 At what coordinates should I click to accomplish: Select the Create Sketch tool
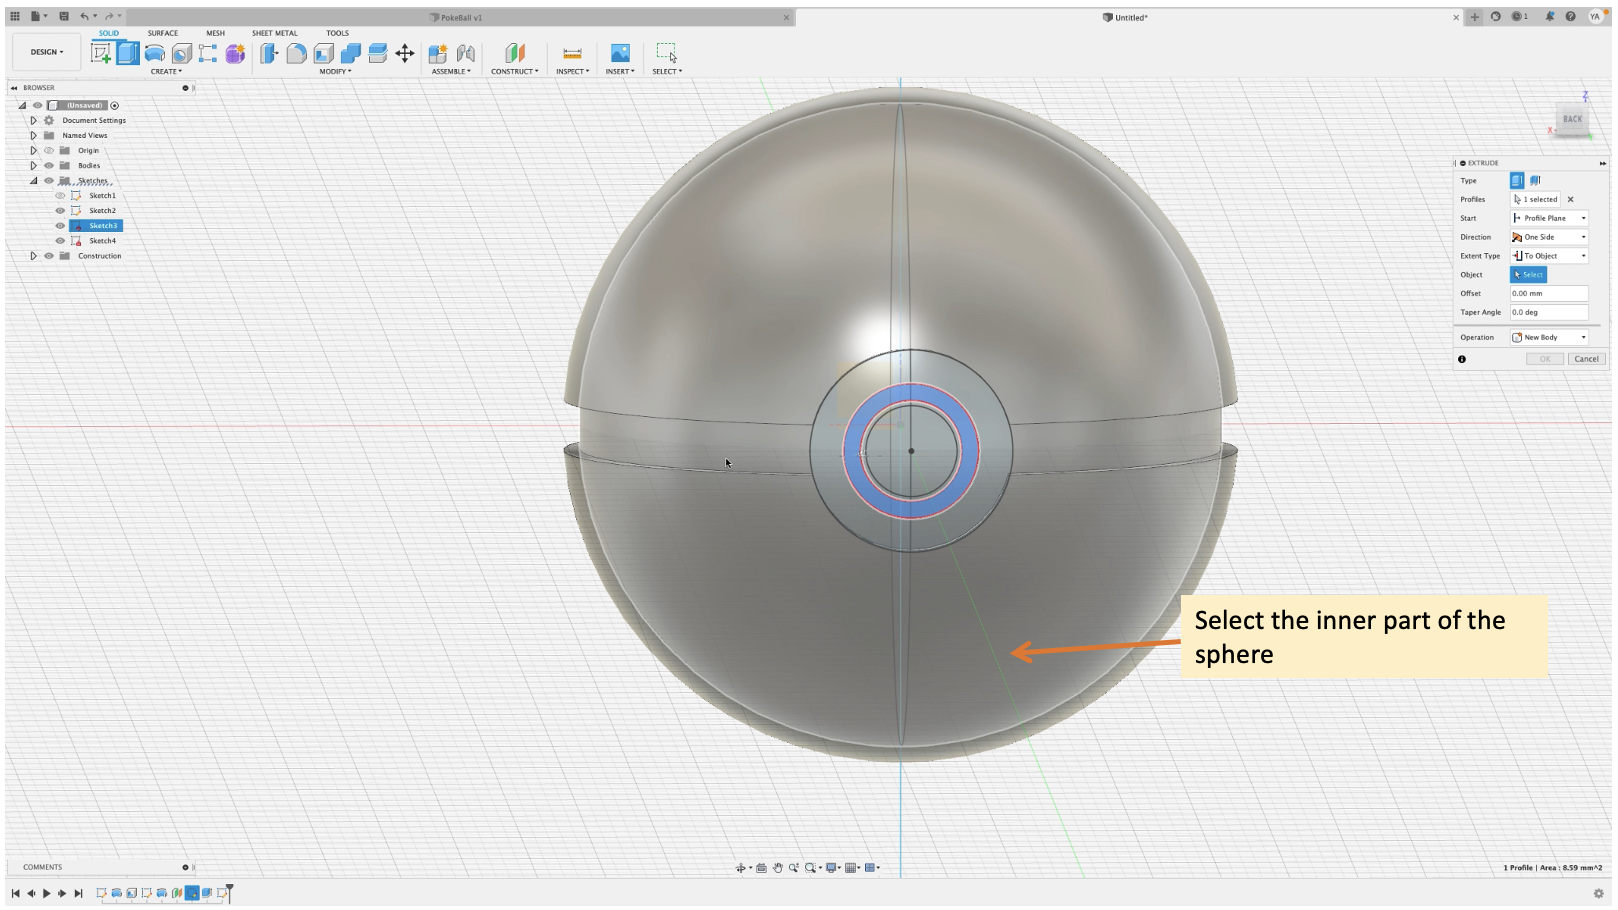click(x=101, y=53)
